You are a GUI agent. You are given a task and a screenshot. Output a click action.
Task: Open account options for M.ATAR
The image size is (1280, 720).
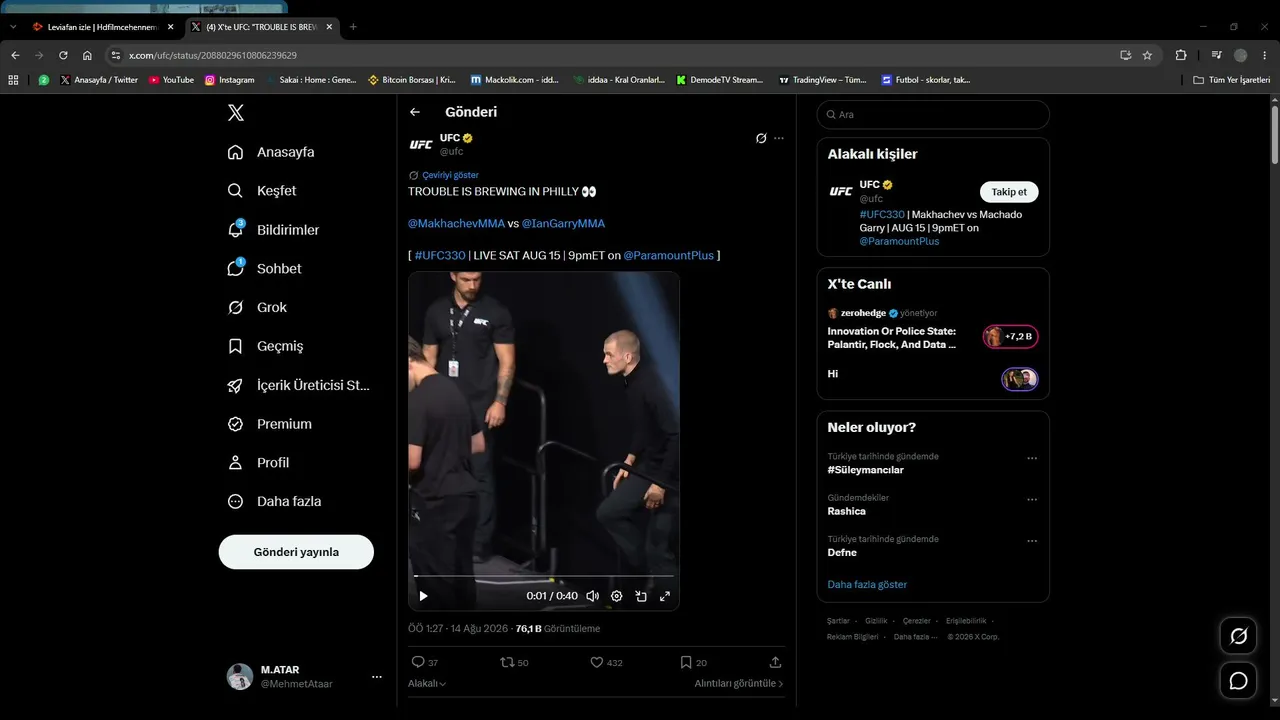click(377, 677)
